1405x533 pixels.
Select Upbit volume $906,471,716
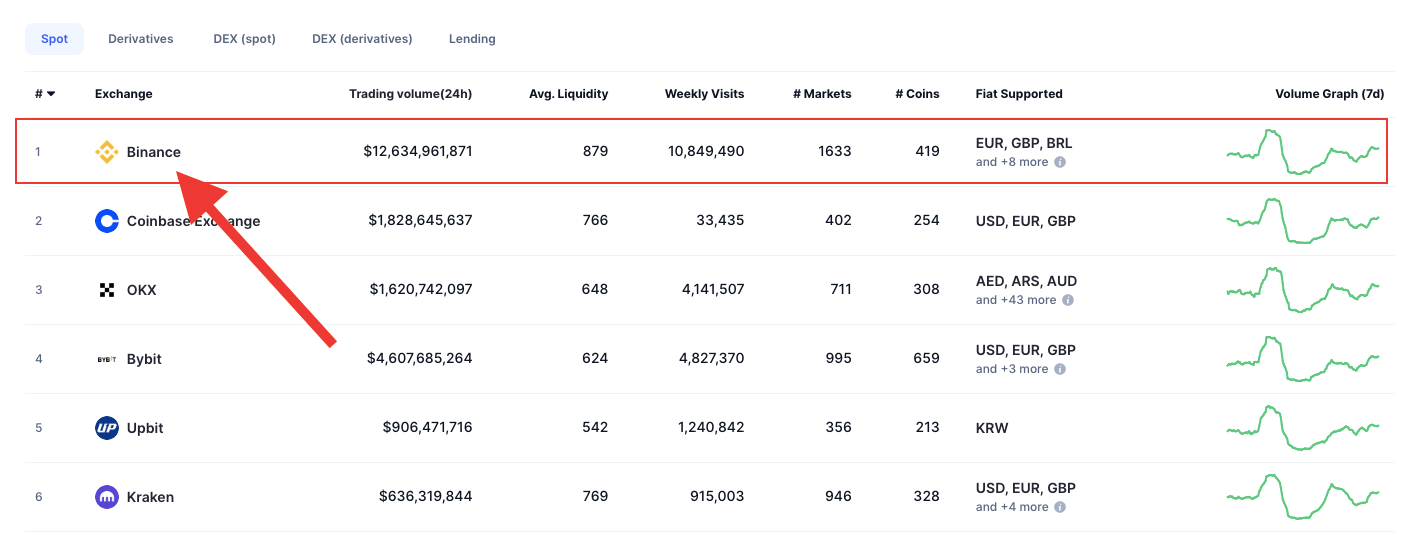click(427, 428)
